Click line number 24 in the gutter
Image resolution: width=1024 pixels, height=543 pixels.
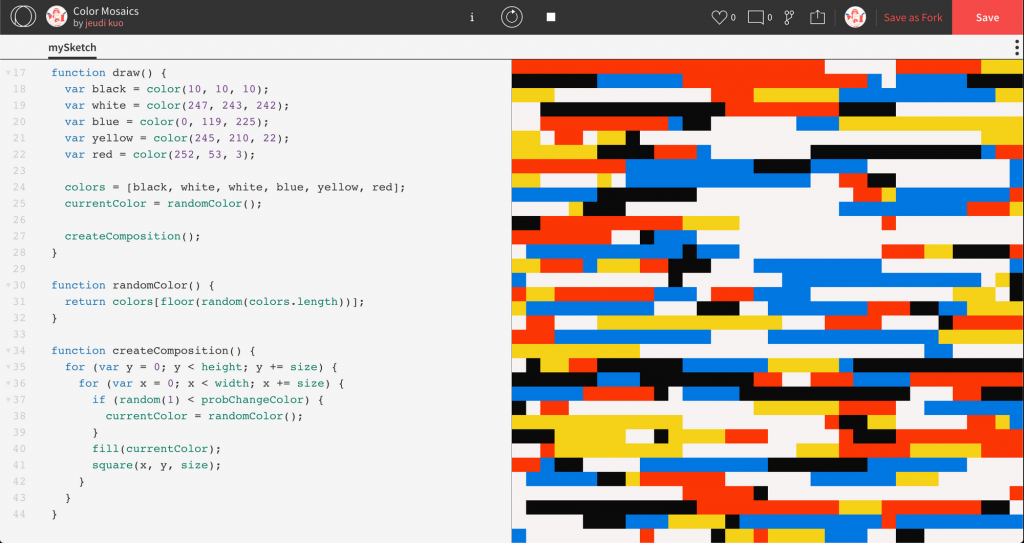coord(19,187)
